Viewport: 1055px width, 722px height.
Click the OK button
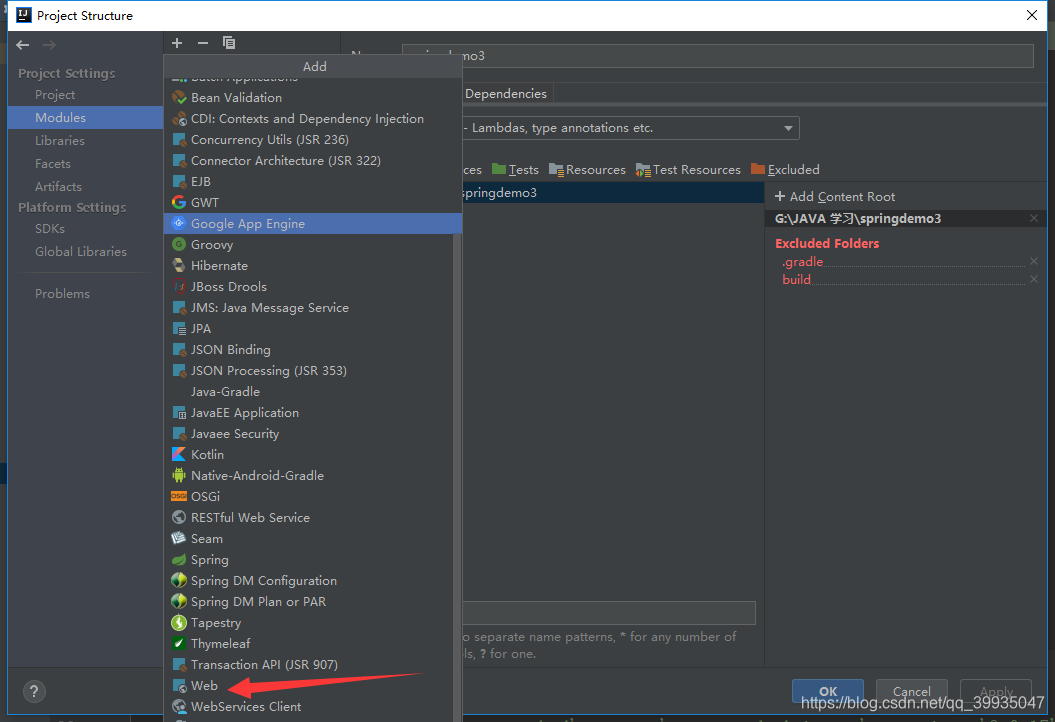[828, 691]
